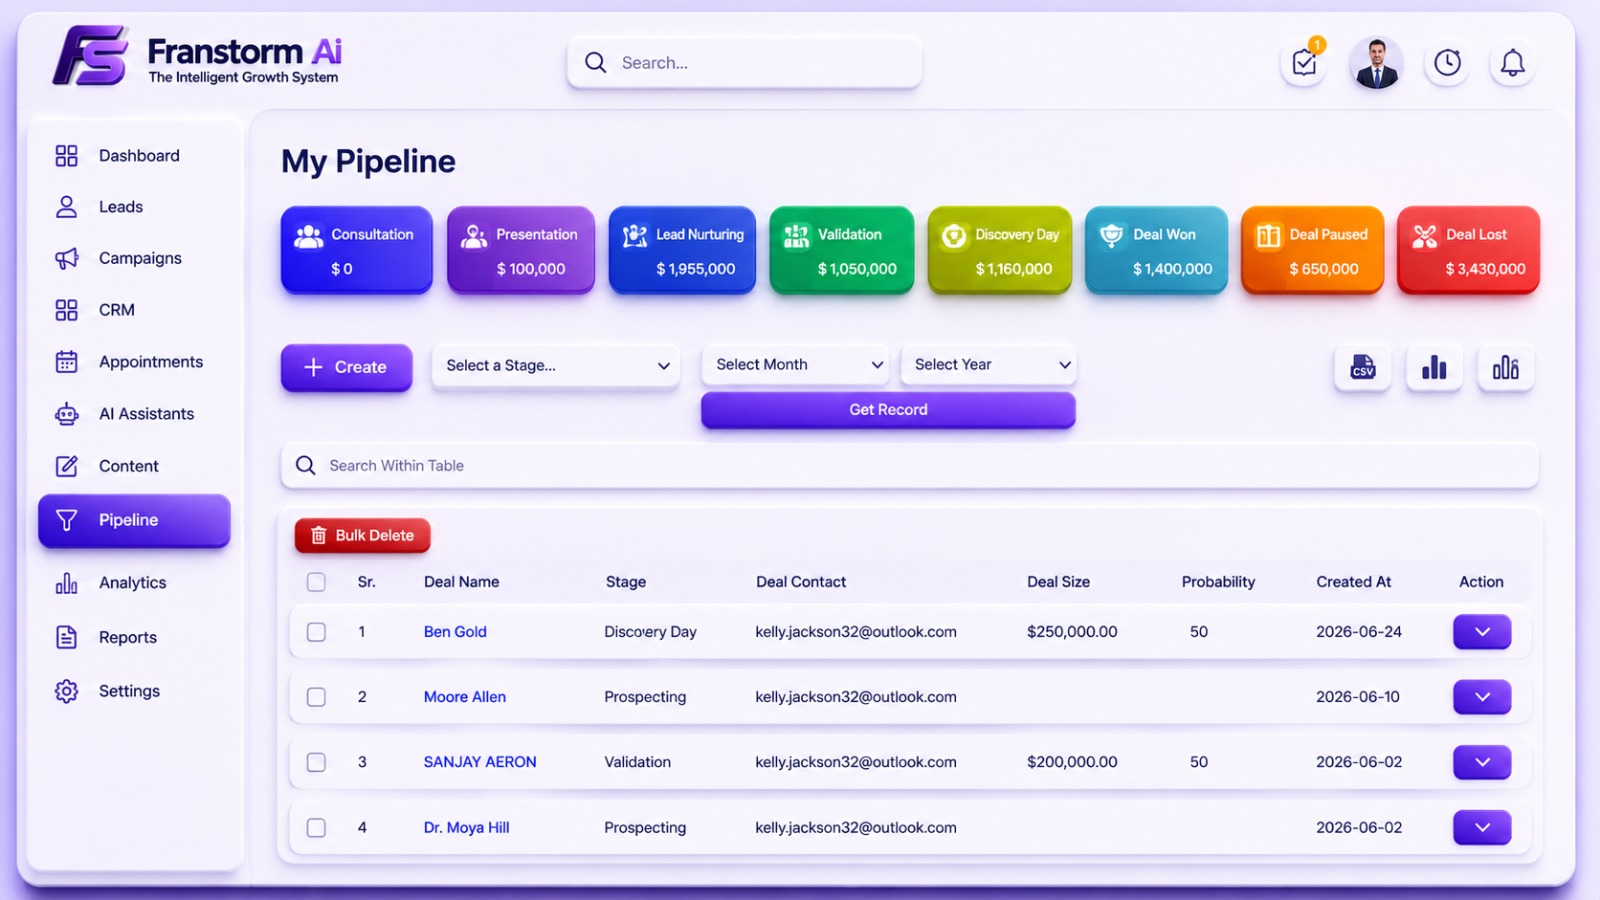The image size is (1600, 900).
Task: Sort by the Created At column header
Action: (x=1353, y=582)
